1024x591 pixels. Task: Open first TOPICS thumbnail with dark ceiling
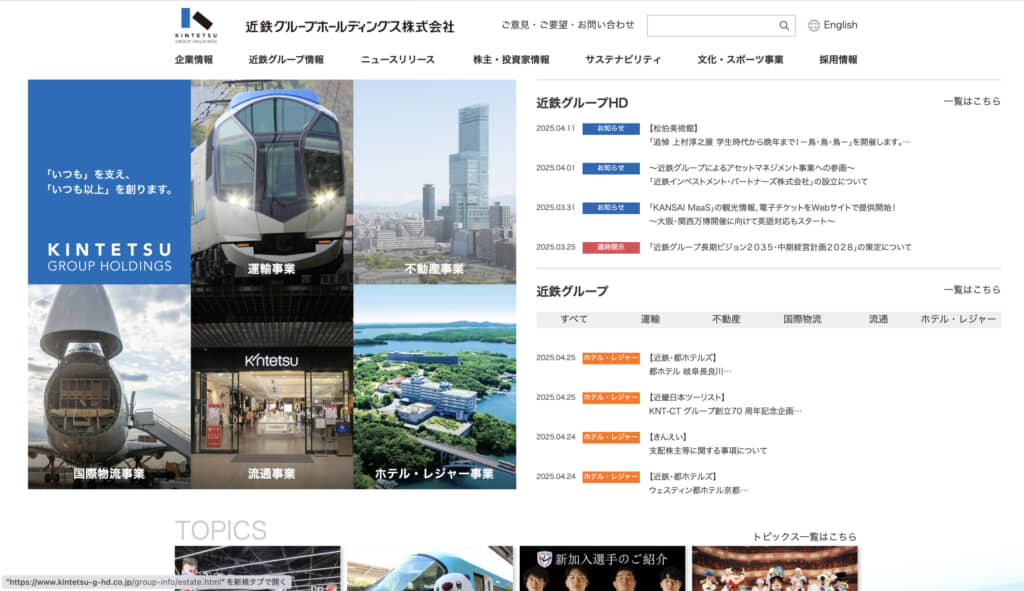point(257,569)
